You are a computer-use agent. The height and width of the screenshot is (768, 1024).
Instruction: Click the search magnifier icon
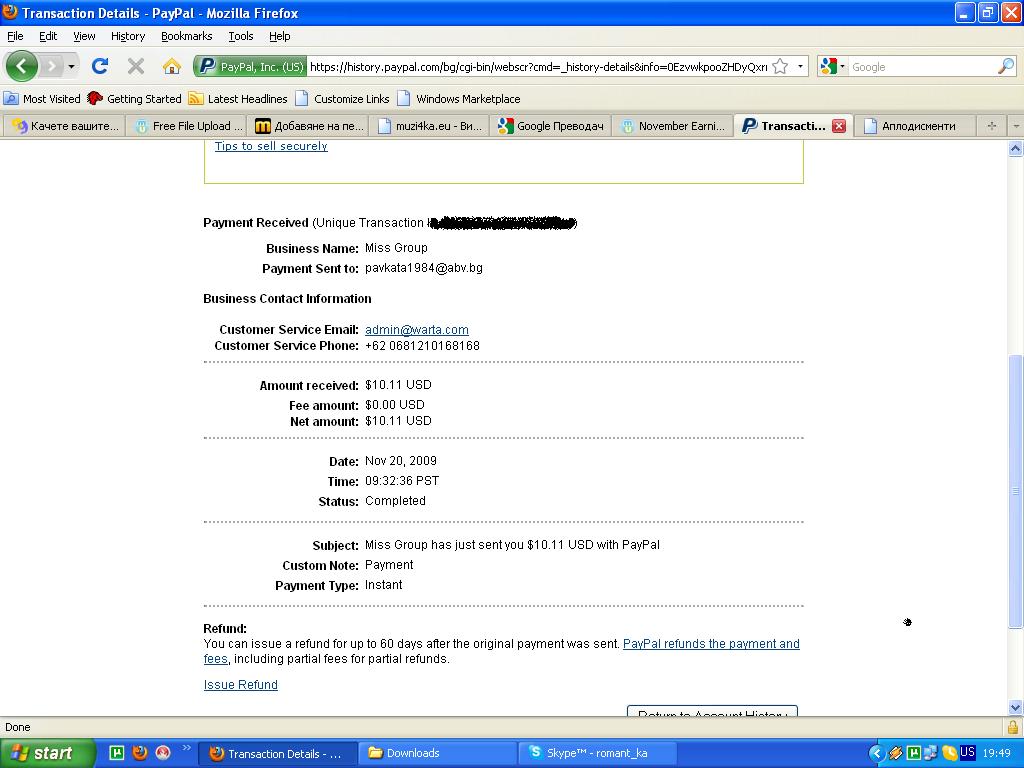1006,67
